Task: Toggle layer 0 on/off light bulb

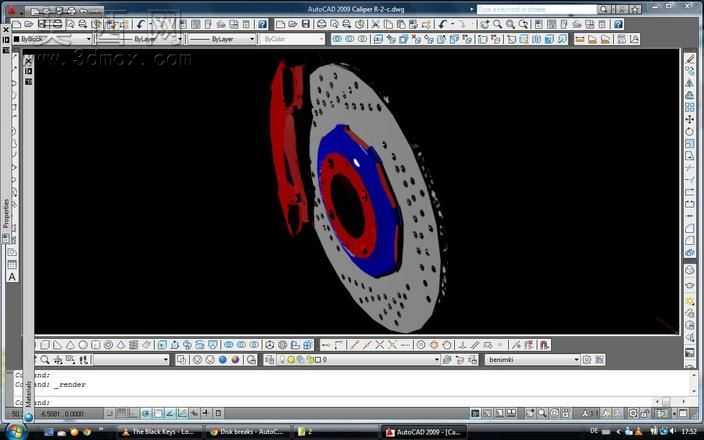Action: tap(283, 360)
